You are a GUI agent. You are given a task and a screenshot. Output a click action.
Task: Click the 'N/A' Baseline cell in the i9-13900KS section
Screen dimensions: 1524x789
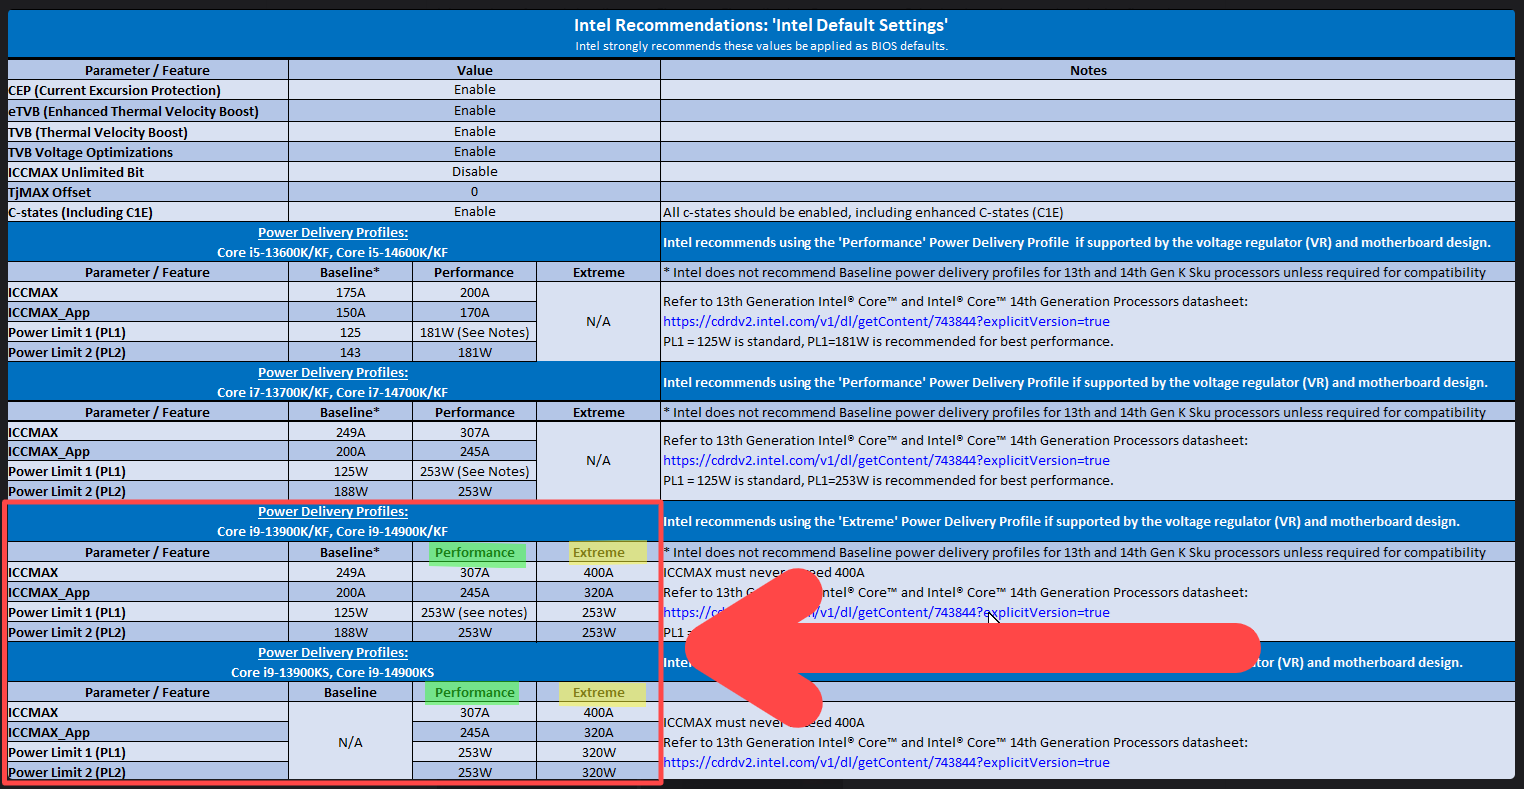coord(350,742)
